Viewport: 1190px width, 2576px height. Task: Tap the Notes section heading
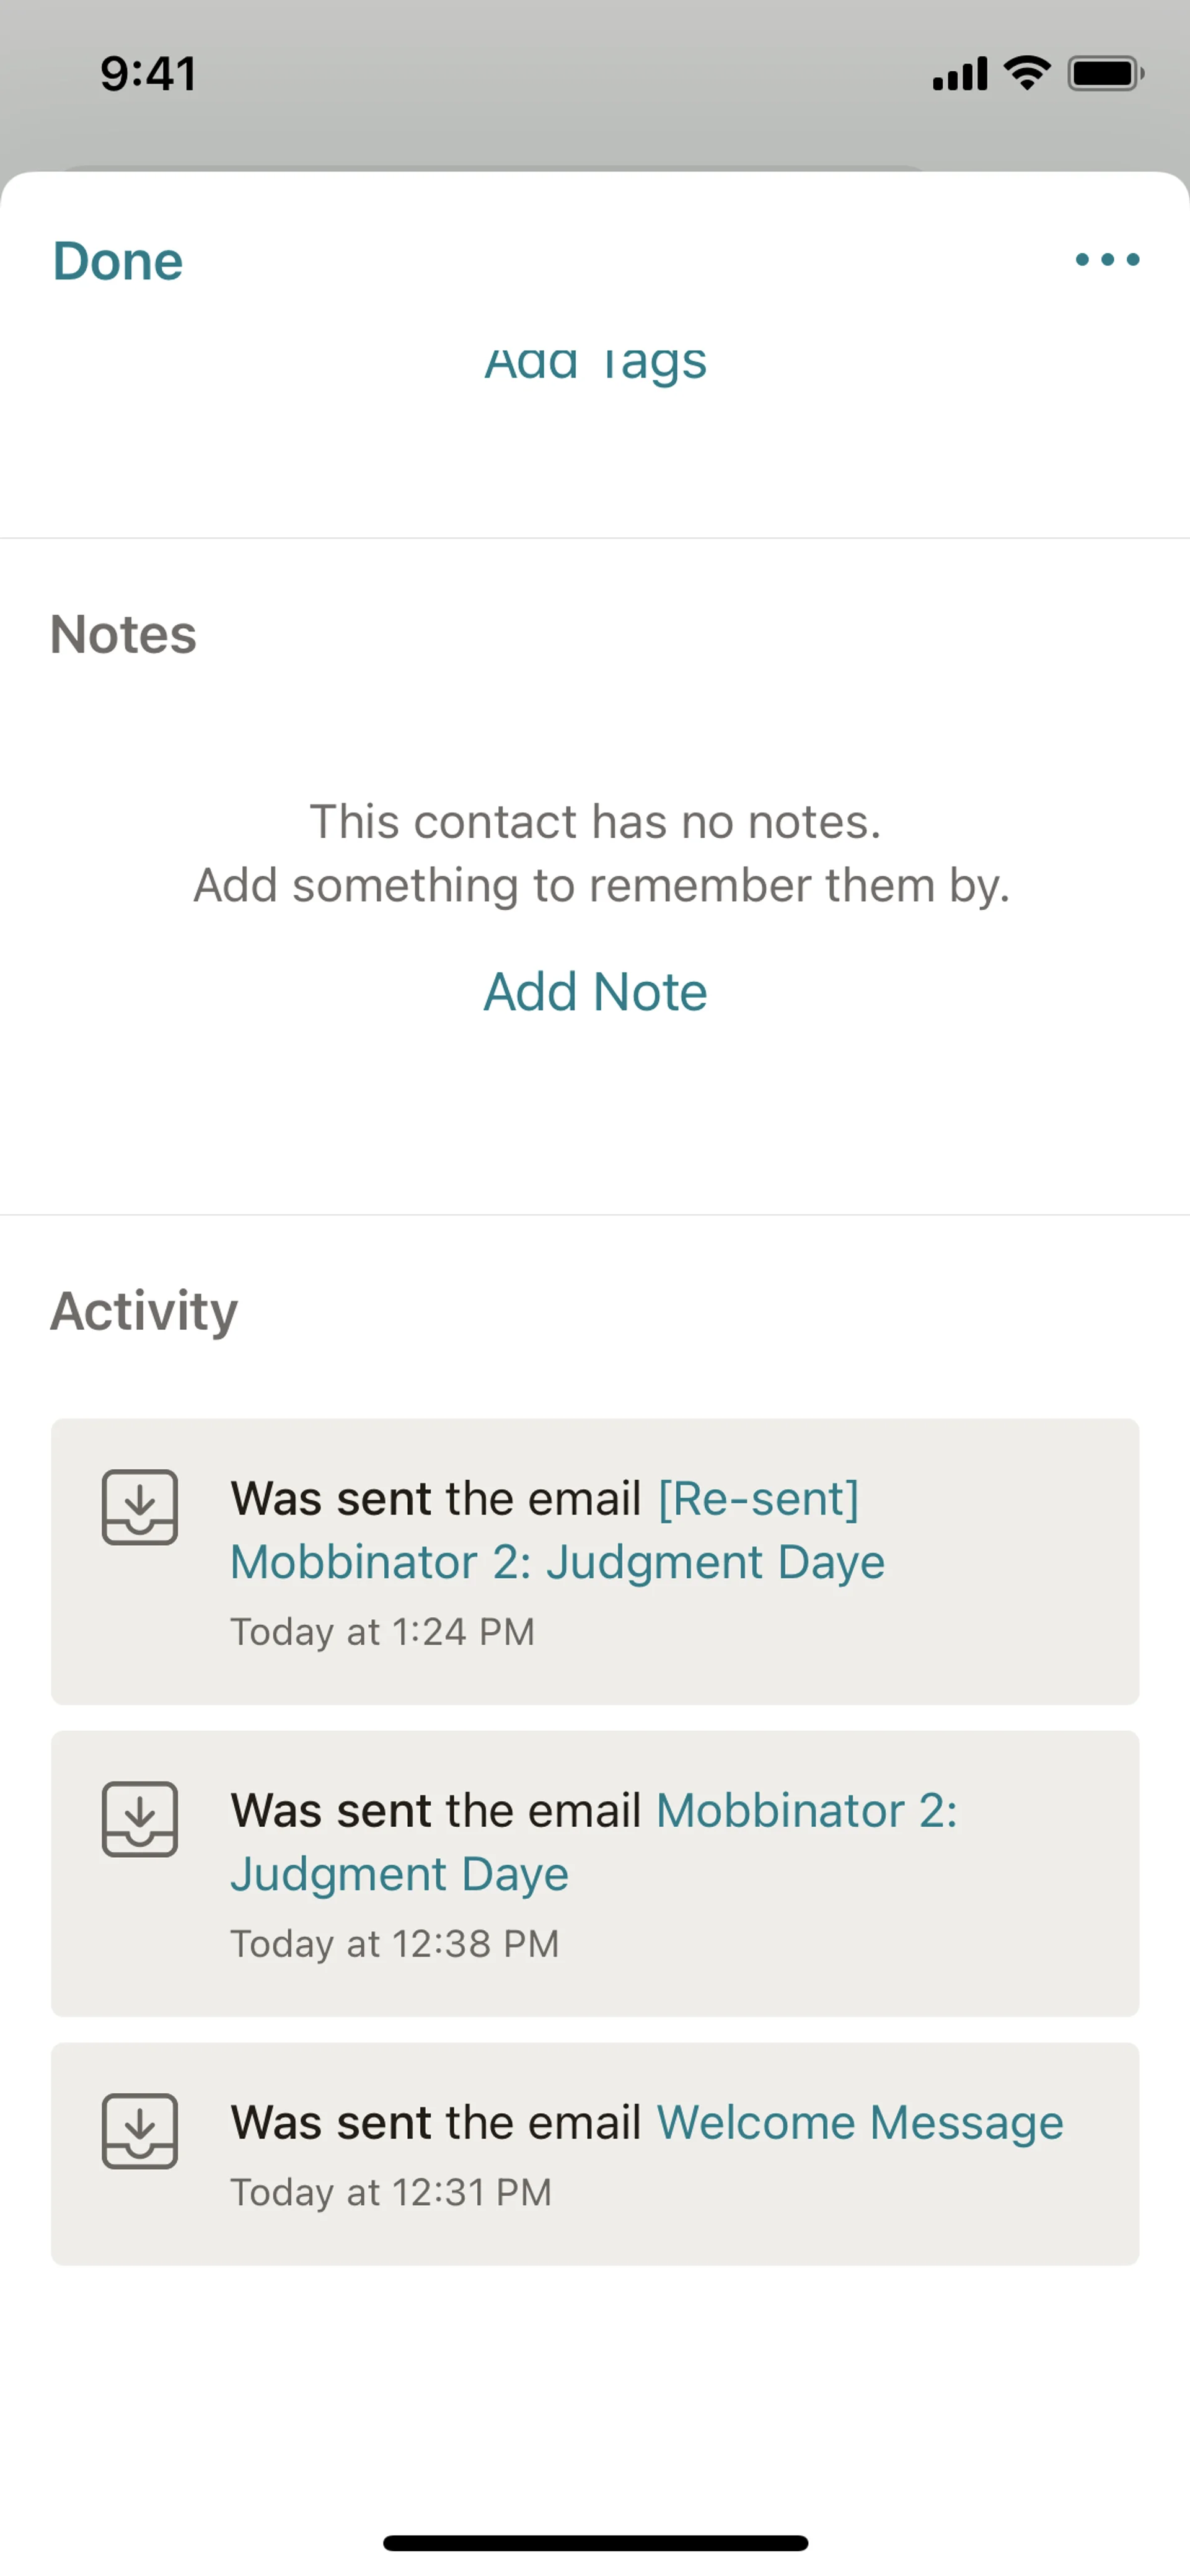123,634
